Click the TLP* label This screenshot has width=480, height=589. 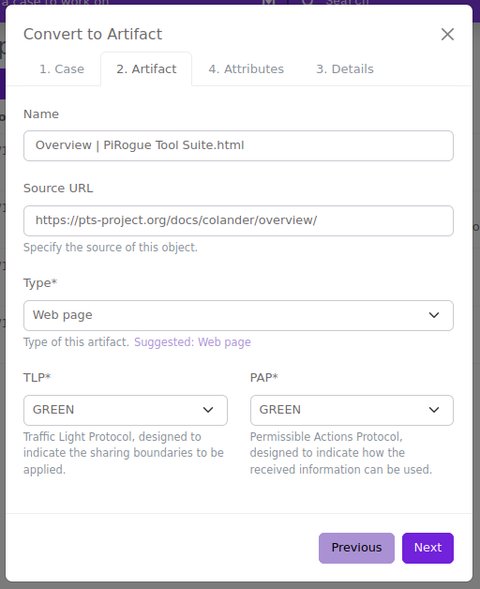point(37,377)
